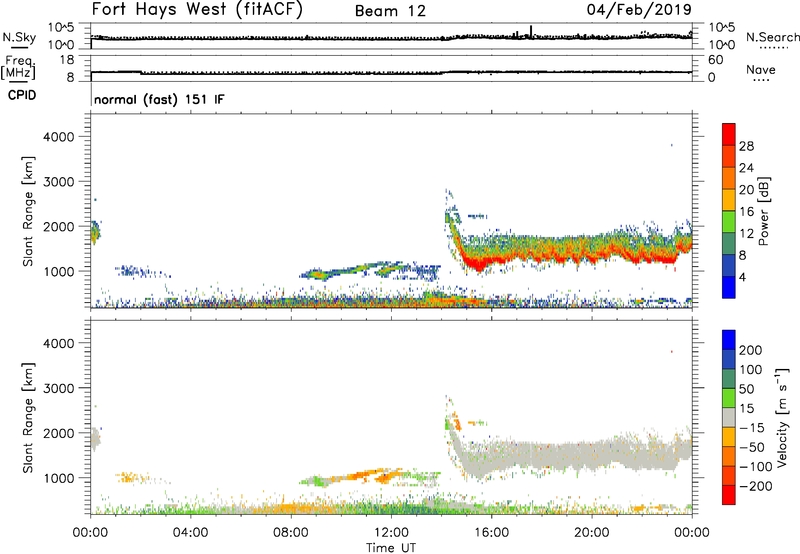Click the '12:00' time tick label
Screen dimensions: 800x554
click(391, 533)
